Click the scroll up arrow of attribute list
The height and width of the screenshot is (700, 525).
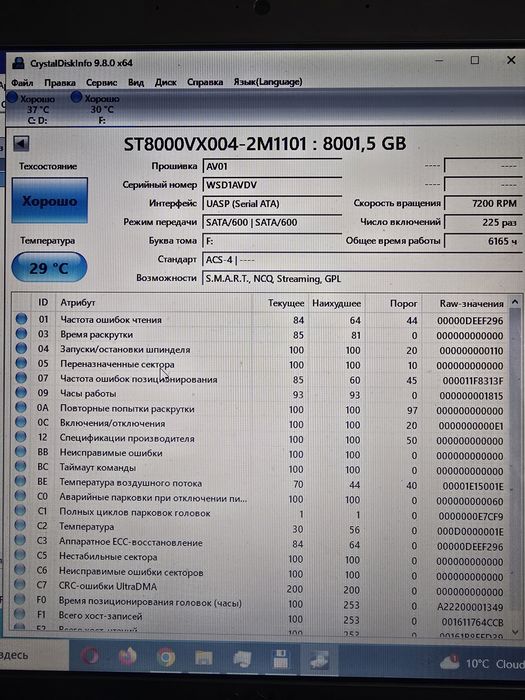tap(515, 302)
